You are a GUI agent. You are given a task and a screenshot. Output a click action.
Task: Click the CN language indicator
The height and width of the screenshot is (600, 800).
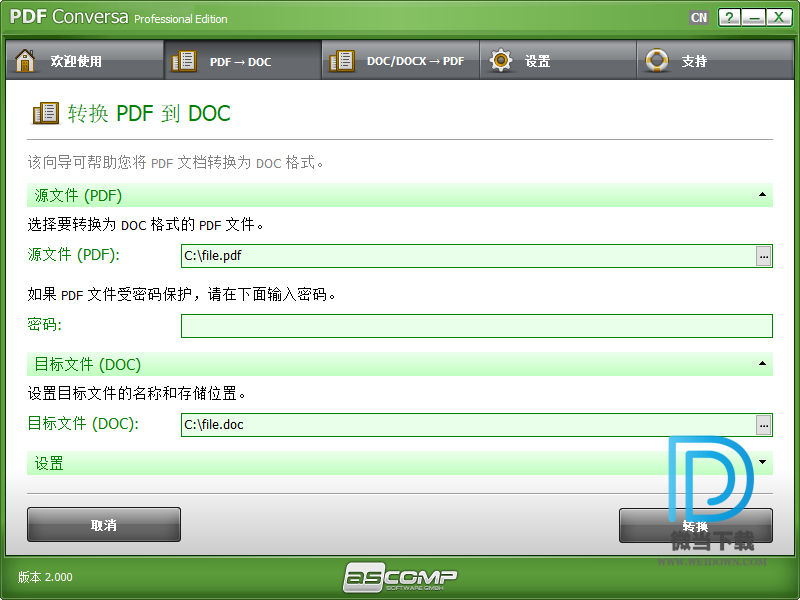point(699,18)
